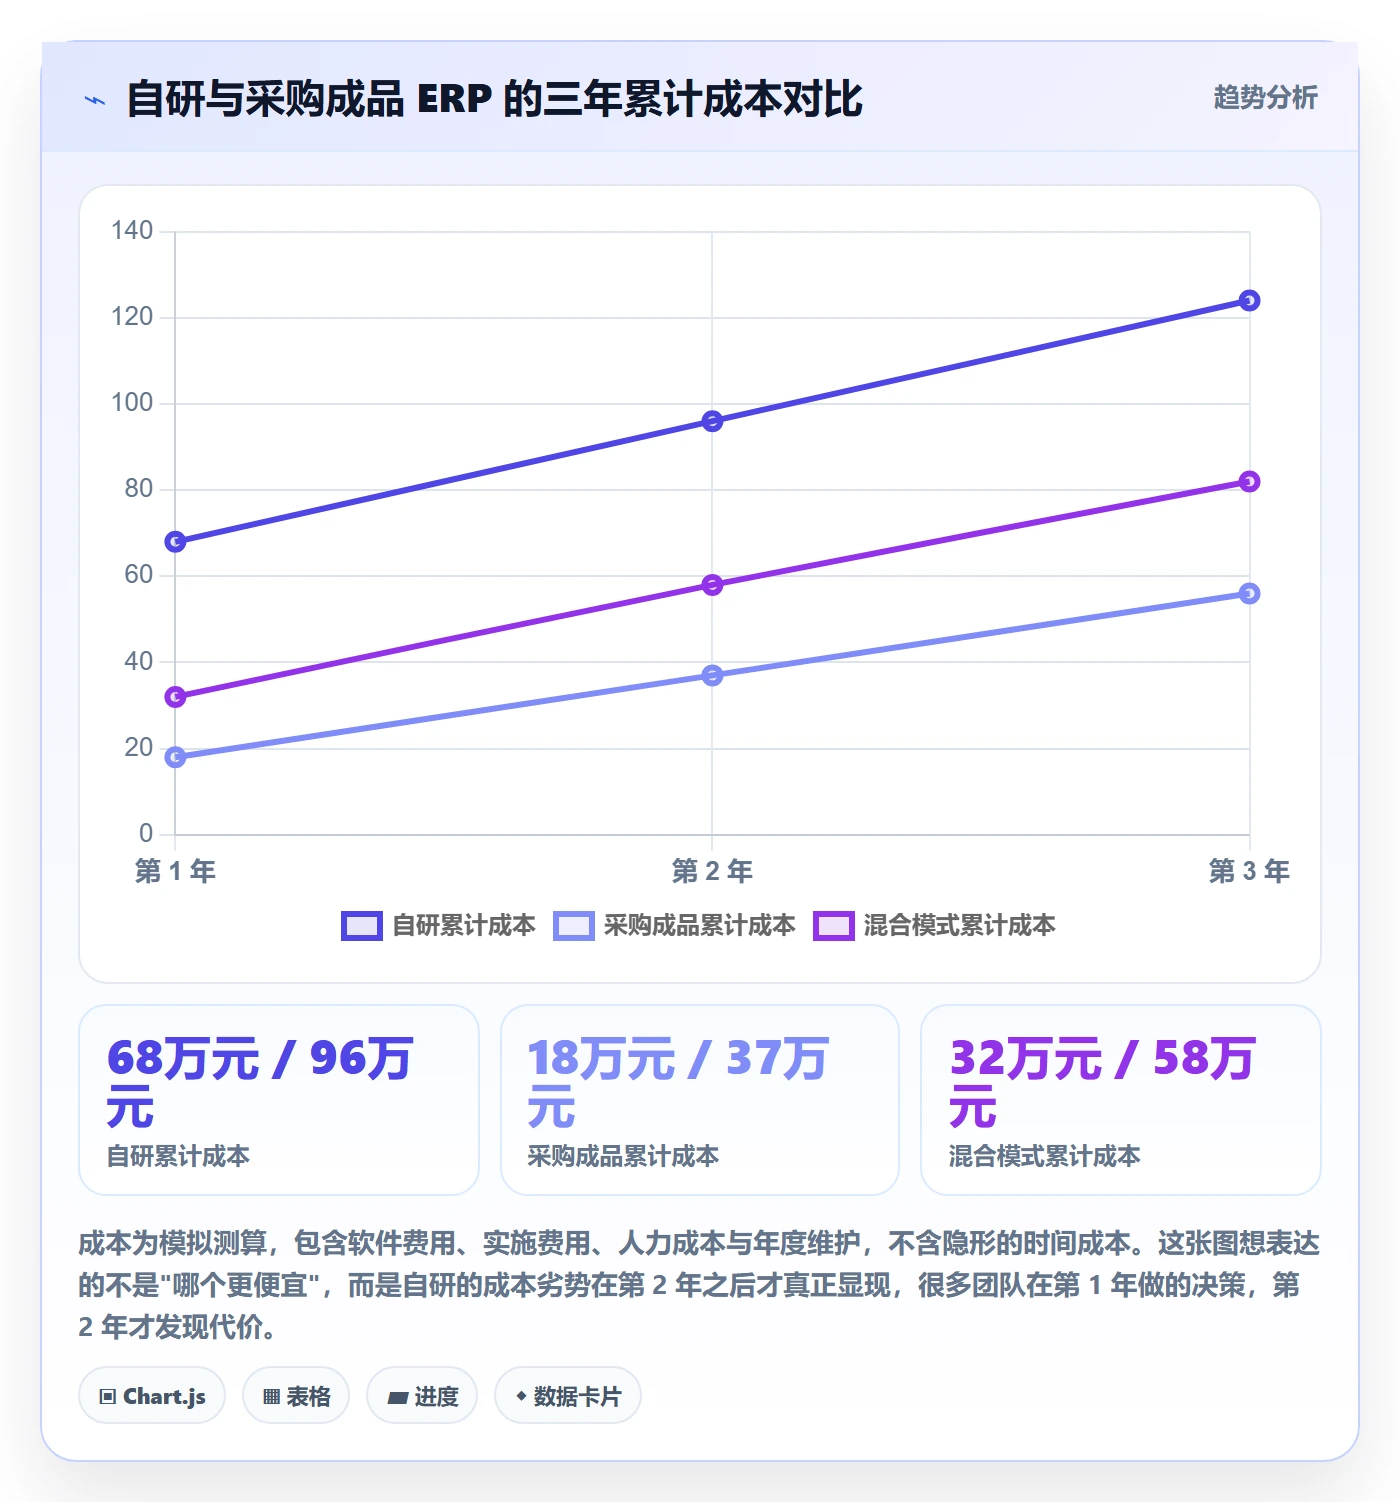Screen dimensions: 1400x1502
Task: Click the diamond icon in the 数据卡片 chip
Action: 521,1396
